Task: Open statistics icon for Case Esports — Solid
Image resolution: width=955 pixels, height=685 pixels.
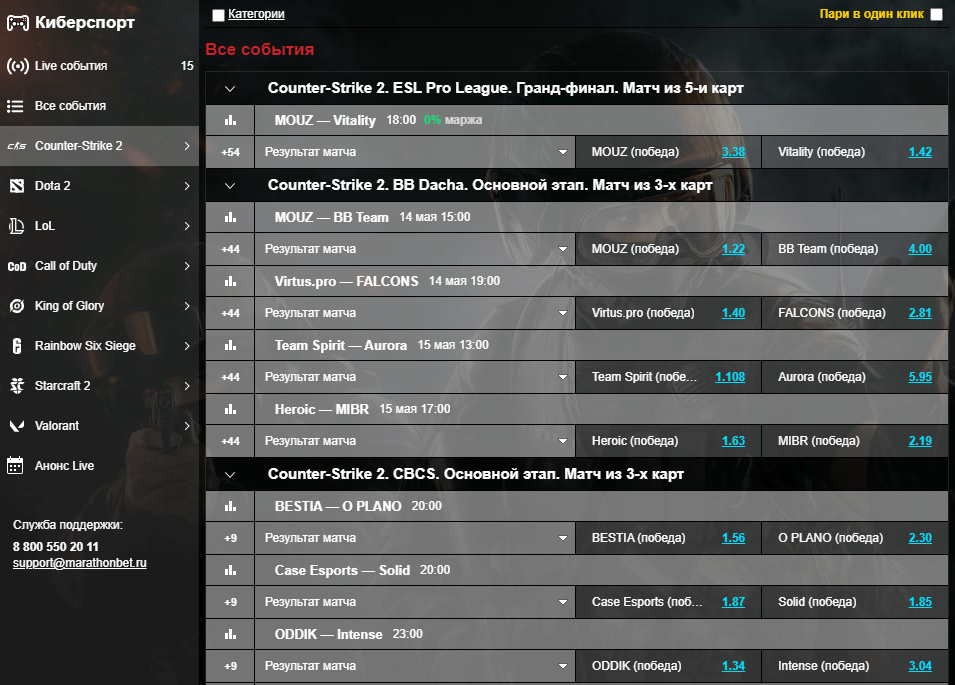Action: pyautogui.click(x=230, y=569)
